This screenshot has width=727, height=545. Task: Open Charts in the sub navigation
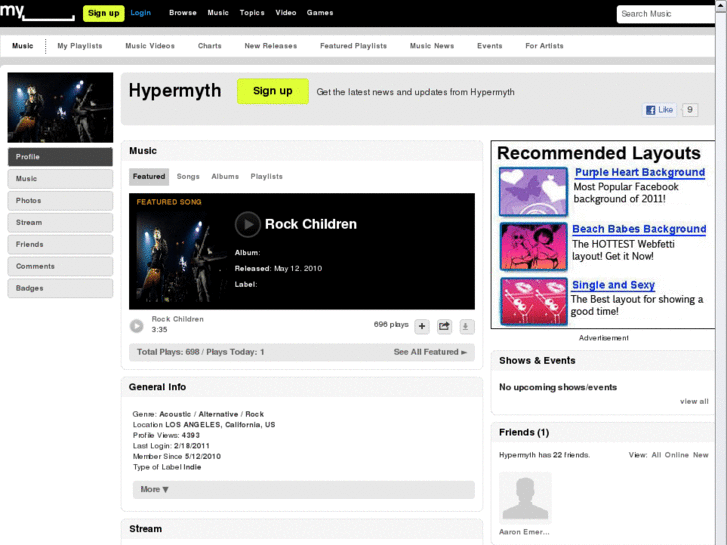(210, 46)
